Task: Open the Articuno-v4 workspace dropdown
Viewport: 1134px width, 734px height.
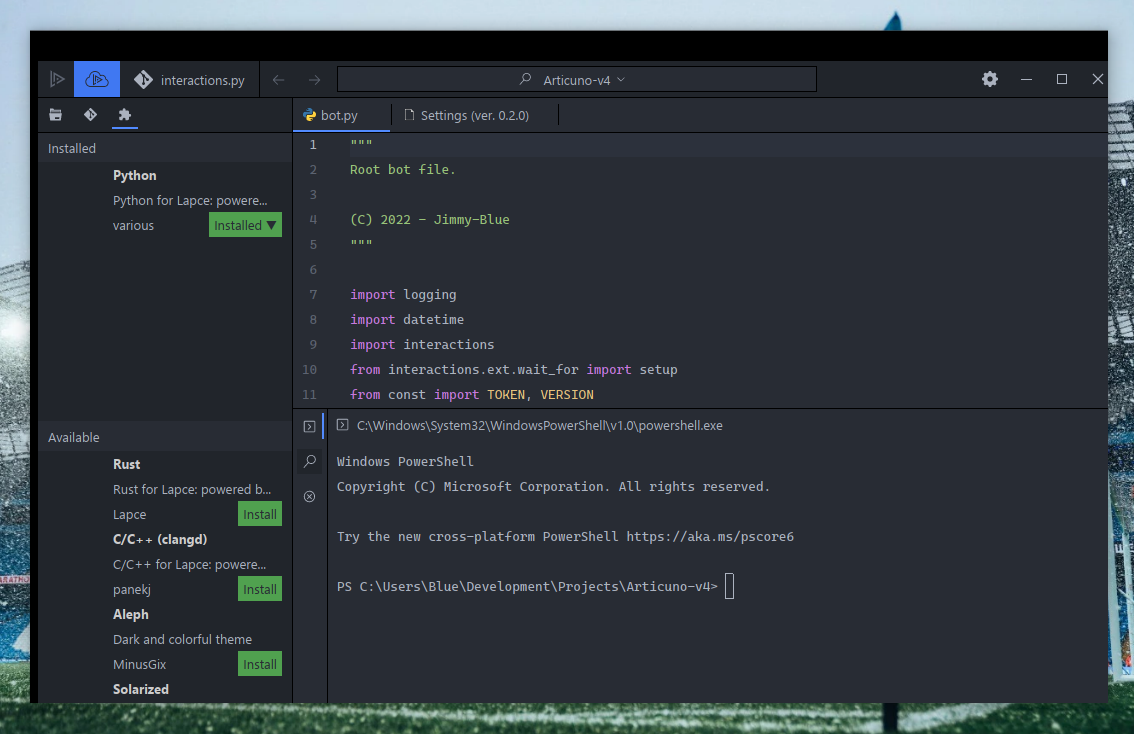Action: [x=576, y=79]
